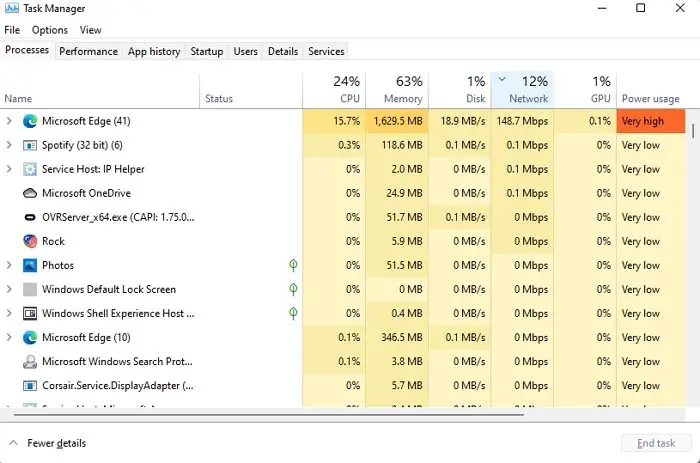Click the Corsair.Service.DisplayAdapter icon
Viewport: 700px width, 463px height.
click(30, 386)
